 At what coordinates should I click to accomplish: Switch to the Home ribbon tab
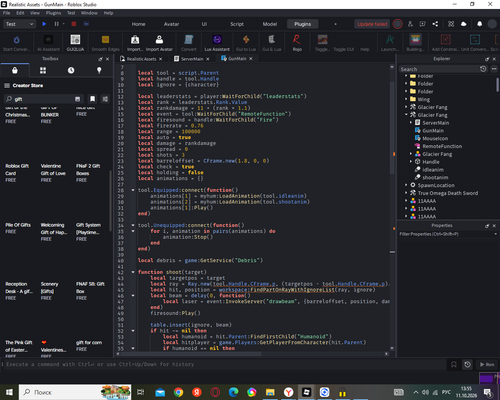138,24
